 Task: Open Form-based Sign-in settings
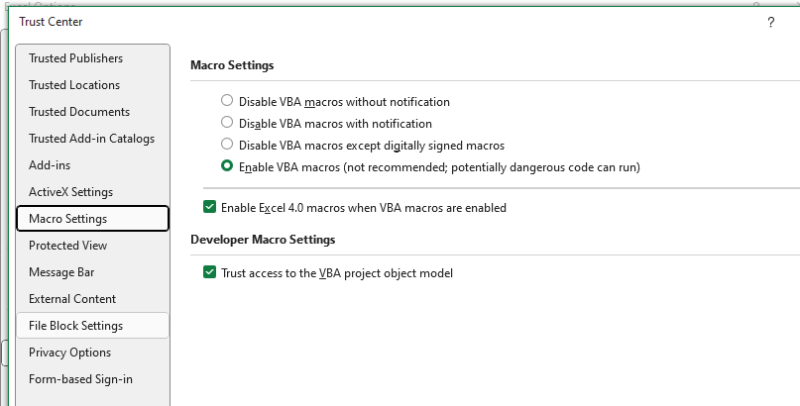[80, 380]
